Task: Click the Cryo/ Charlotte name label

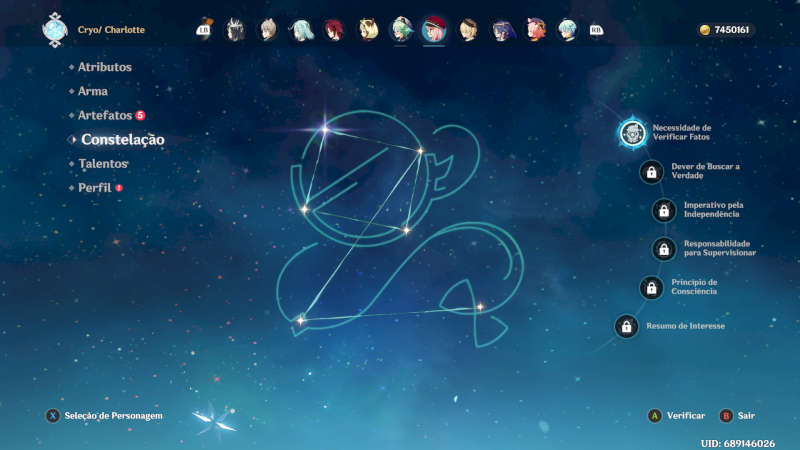Action: pos(111,30)
